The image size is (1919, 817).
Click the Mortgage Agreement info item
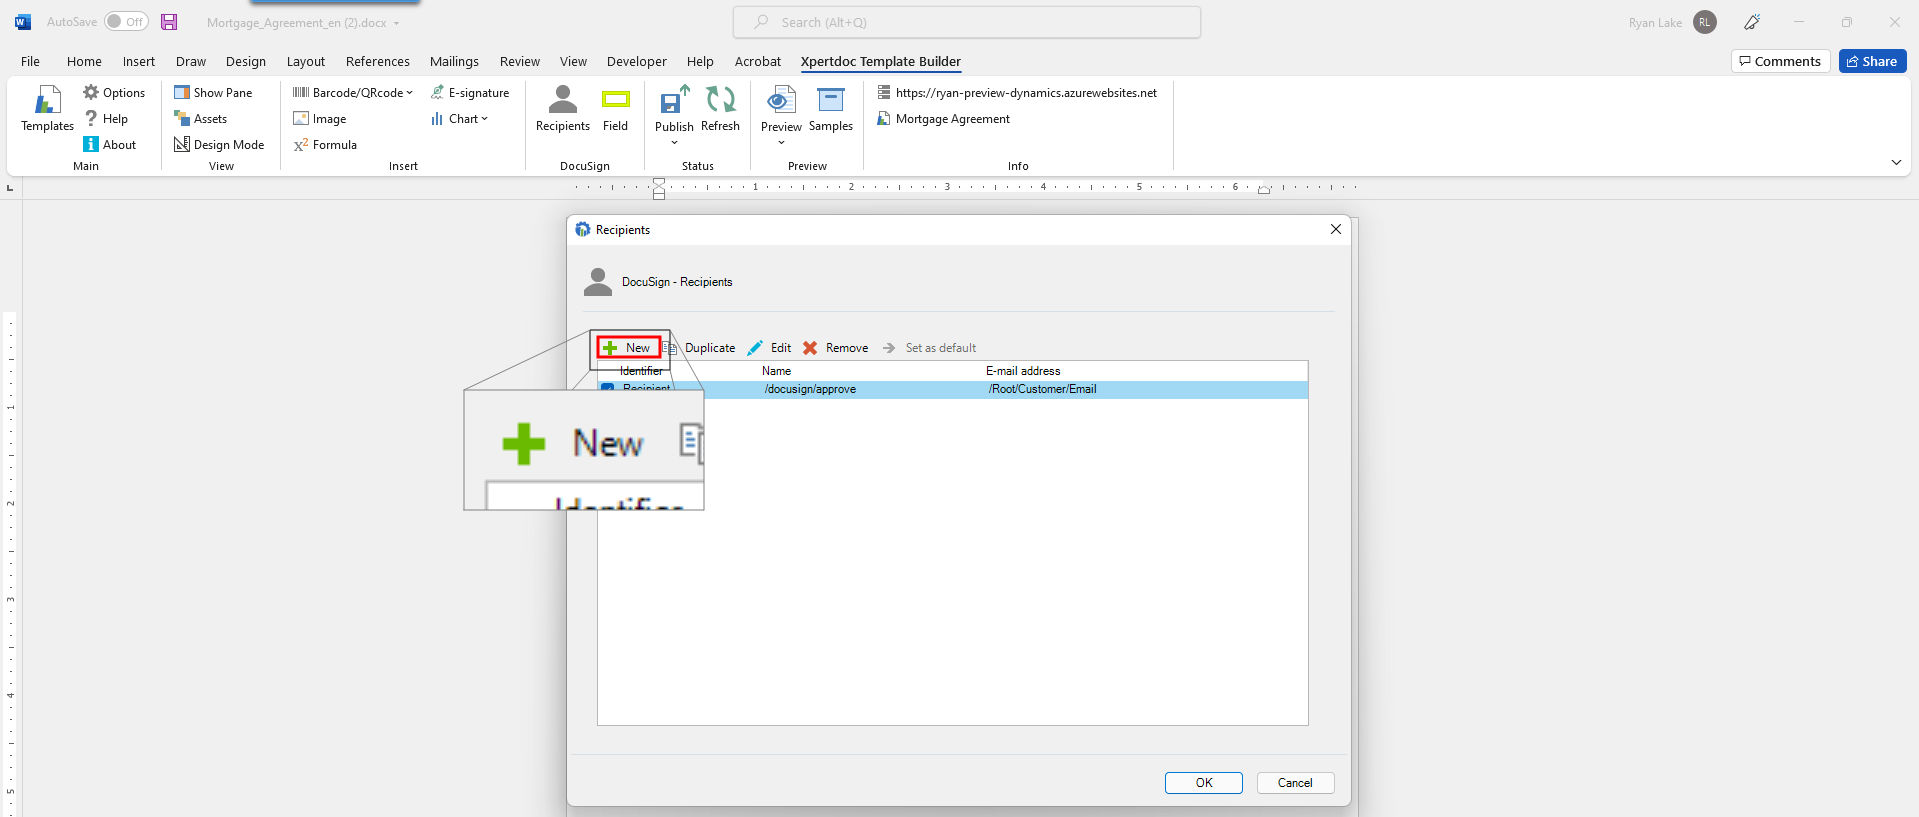point(943,118)
